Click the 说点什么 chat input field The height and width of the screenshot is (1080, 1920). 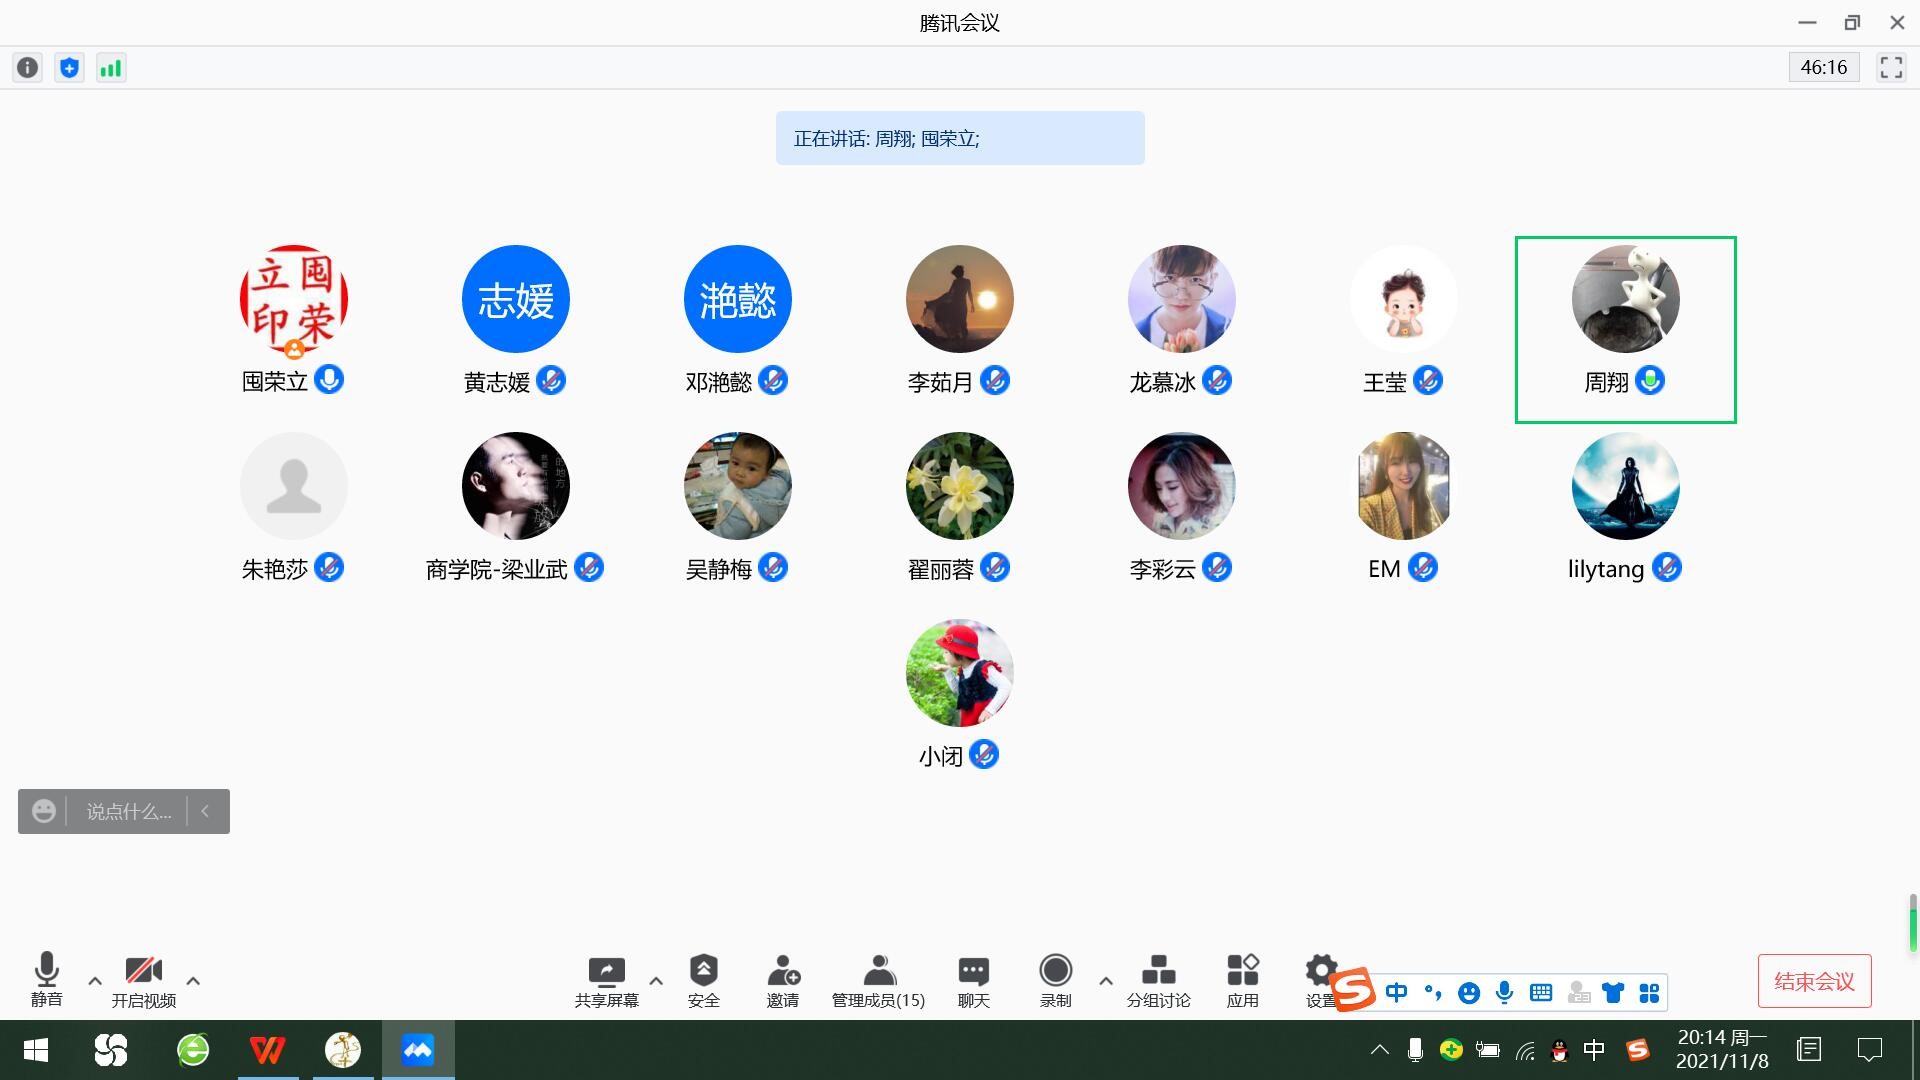click(x=128, y=811)
